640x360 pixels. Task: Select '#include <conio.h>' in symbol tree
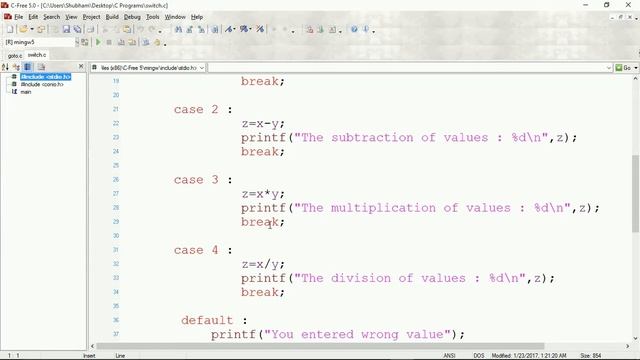click(42, 84)
